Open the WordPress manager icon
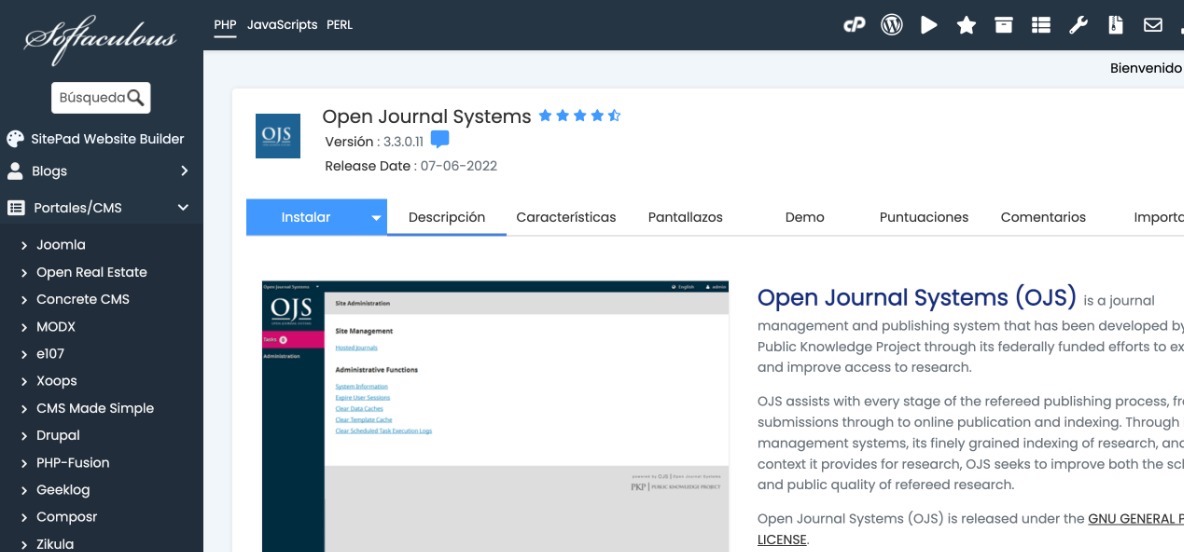Image resolution: width=1184 pixels, height=552 pixels. [892, 25]
